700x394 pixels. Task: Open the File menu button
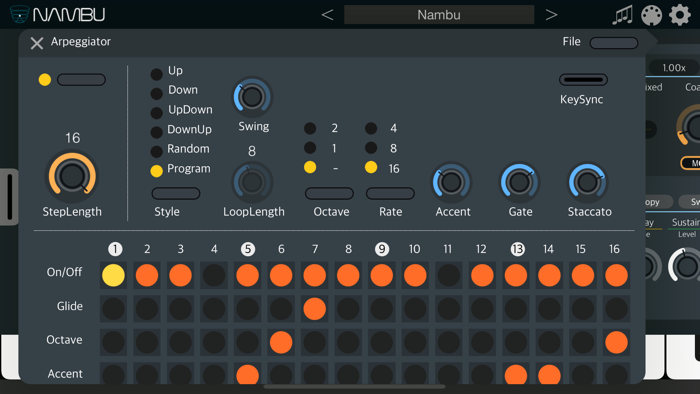(613, 42)
